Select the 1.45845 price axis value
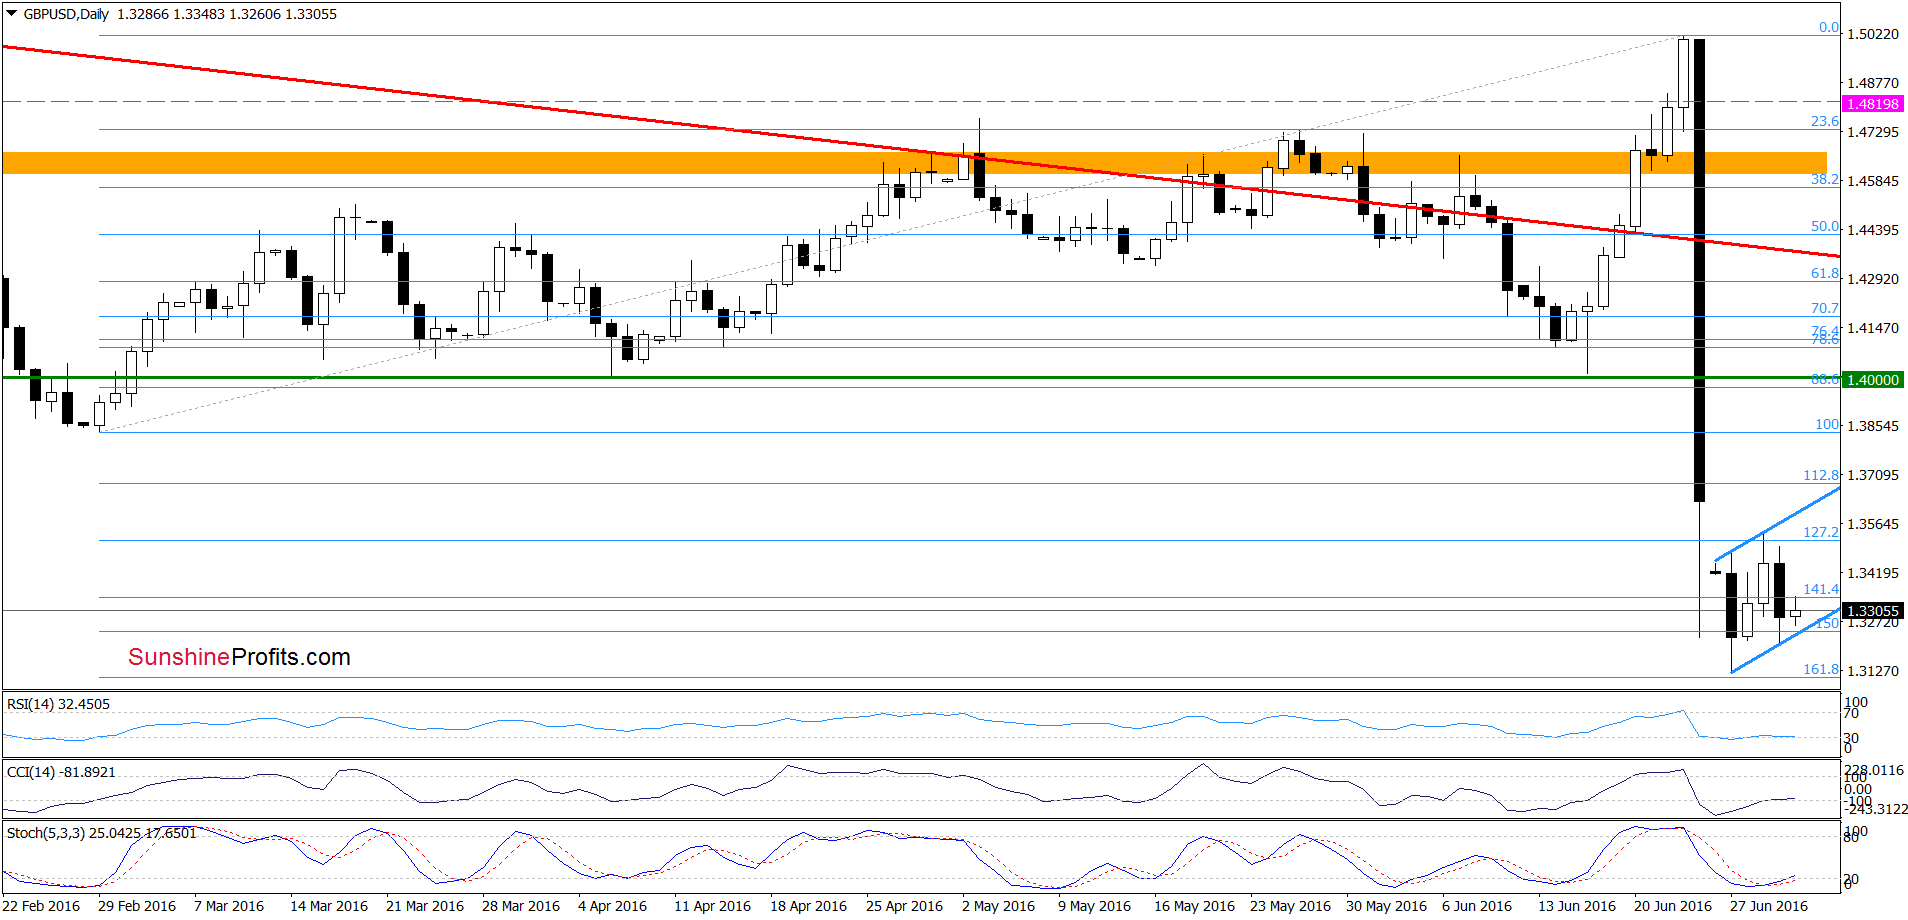Screen dimensions: 1908x920 click(x=1873, y=181)
